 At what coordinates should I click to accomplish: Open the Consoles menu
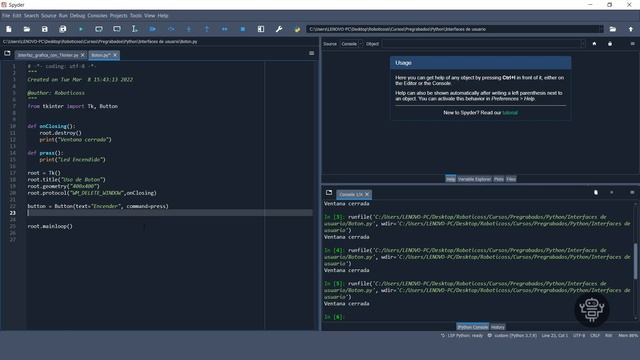coord(97,16)
